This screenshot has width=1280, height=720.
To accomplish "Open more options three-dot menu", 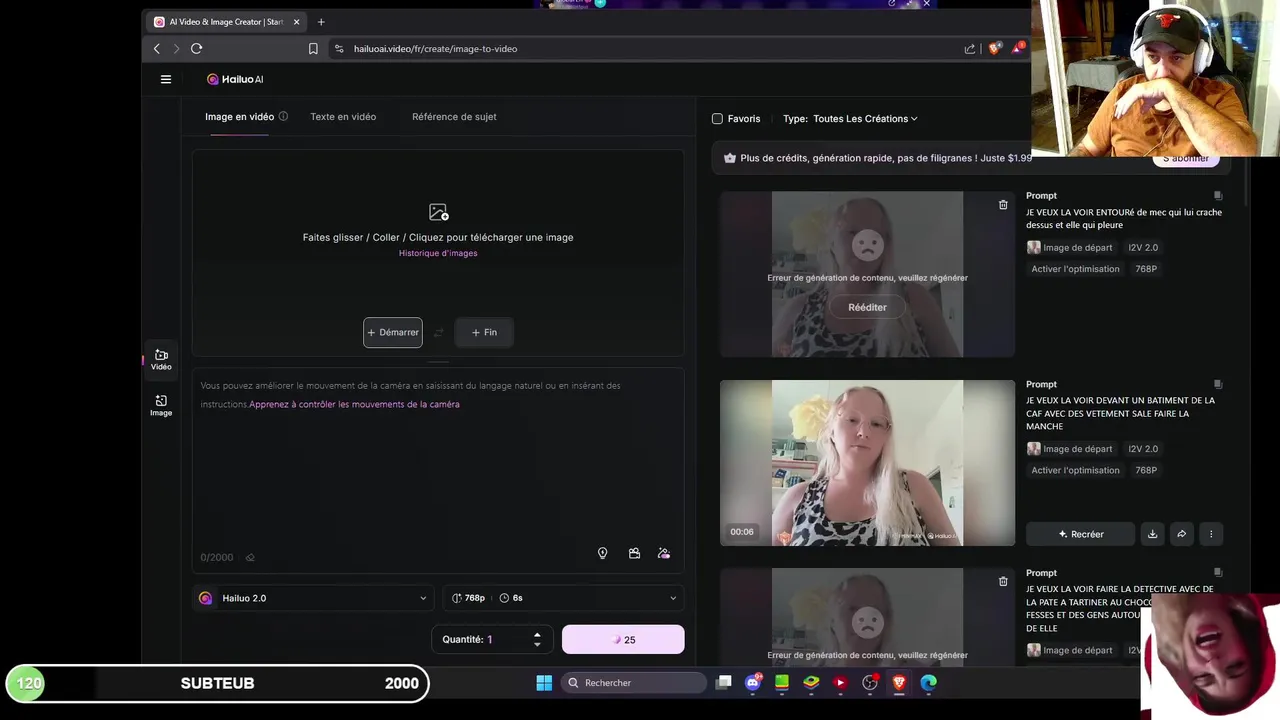I will click(x=1211, y=534).
